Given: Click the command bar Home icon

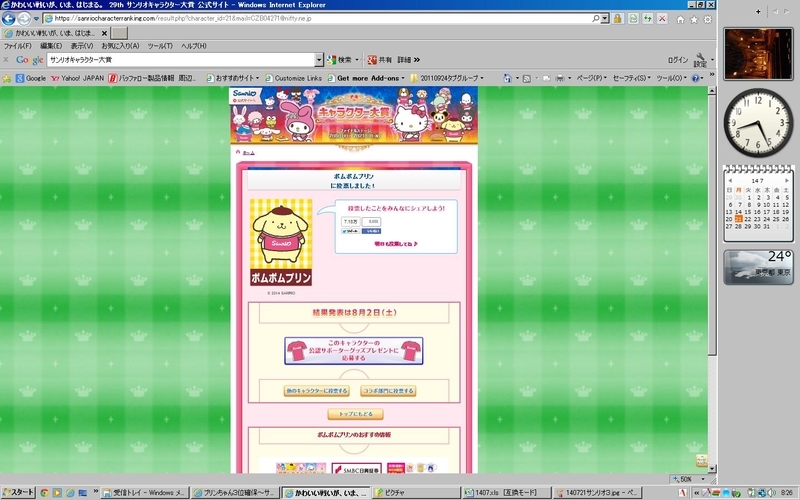Looking at the screenshot, I should tap(508, 78).
